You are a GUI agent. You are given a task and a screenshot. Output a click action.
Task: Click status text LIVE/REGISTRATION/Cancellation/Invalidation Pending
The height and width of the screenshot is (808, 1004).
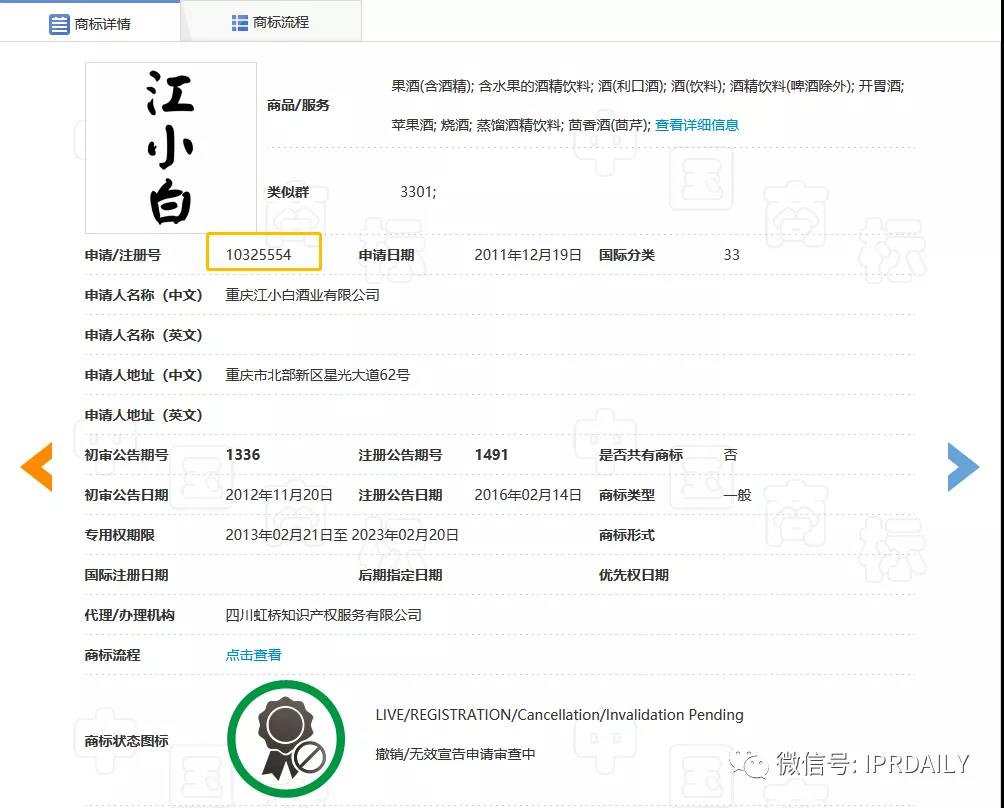560,715
